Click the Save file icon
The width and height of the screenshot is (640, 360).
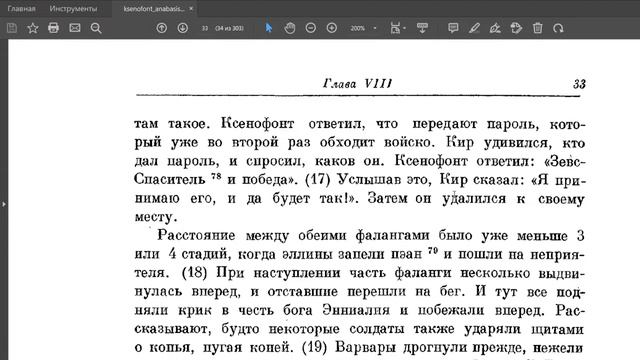(12, 28)
